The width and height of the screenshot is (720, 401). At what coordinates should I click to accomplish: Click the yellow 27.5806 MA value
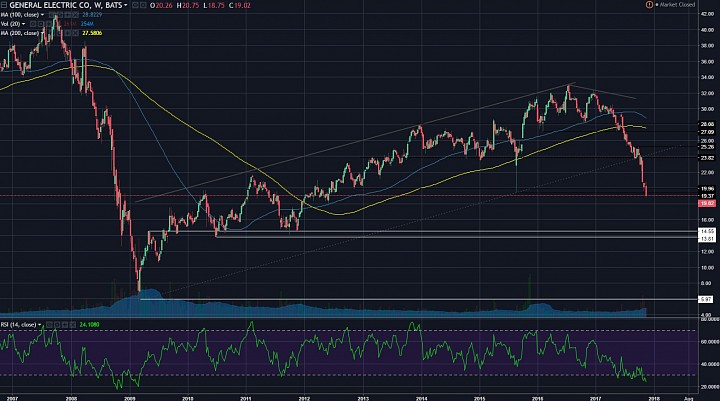point(92,33)
